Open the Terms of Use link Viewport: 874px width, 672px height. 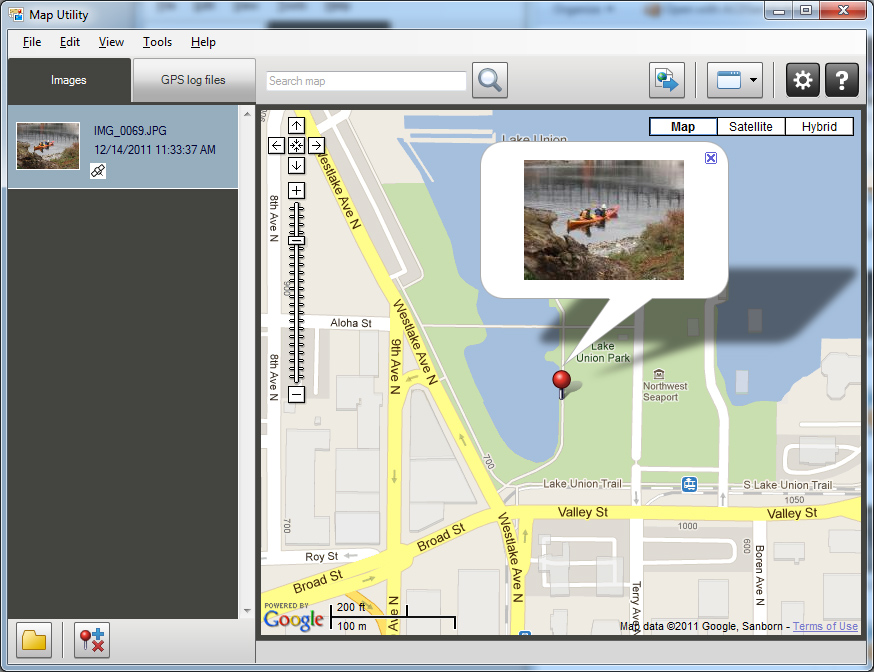[825, 626]
